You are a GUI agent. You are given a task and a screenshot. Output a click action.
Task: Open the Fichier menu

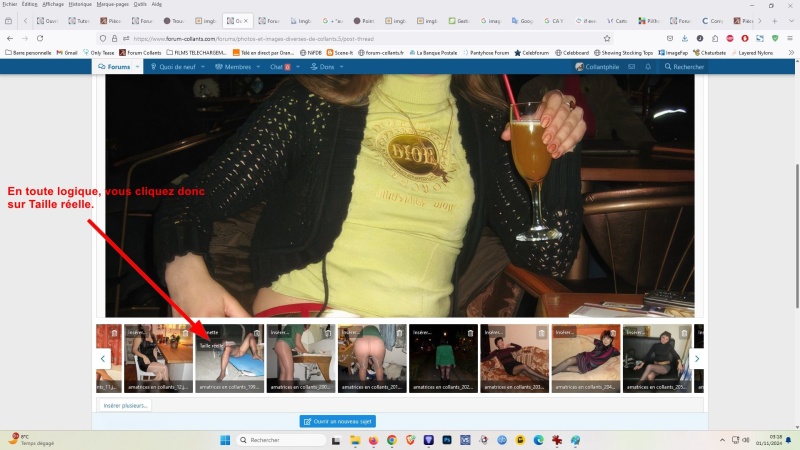[x=9, y=4]
